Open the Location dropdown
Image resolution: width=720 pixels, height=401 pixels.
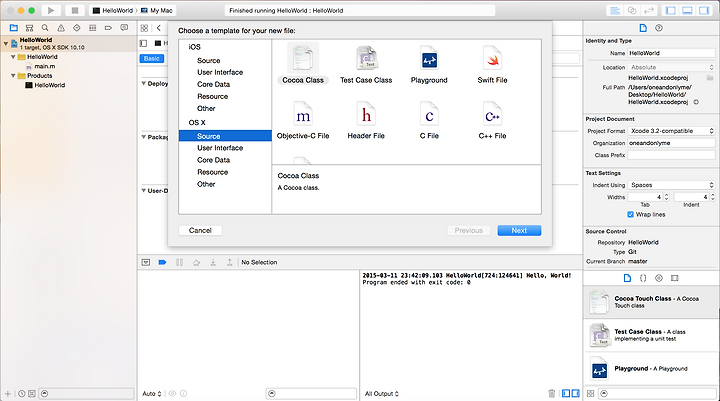671,67
